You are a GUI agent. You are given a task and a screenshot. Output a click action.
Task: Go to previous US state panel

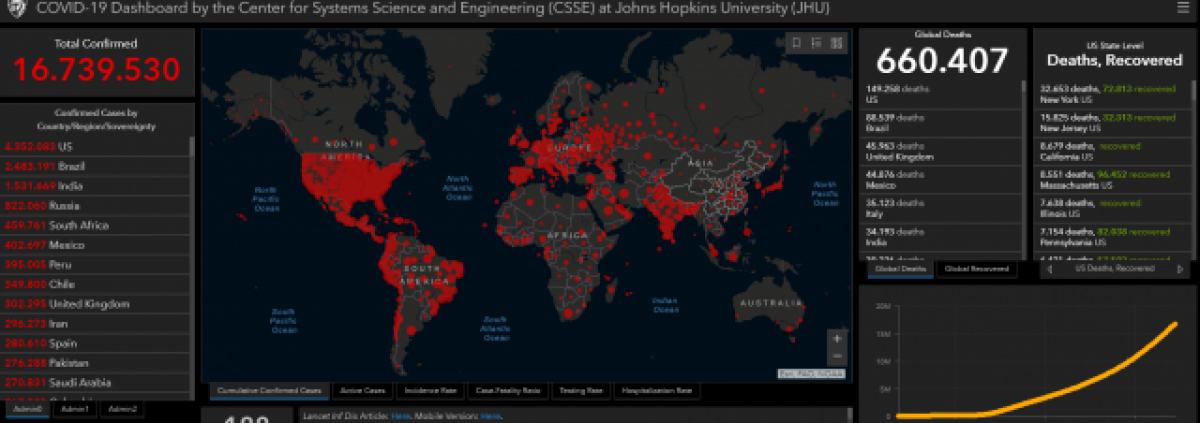(1047, 269)
